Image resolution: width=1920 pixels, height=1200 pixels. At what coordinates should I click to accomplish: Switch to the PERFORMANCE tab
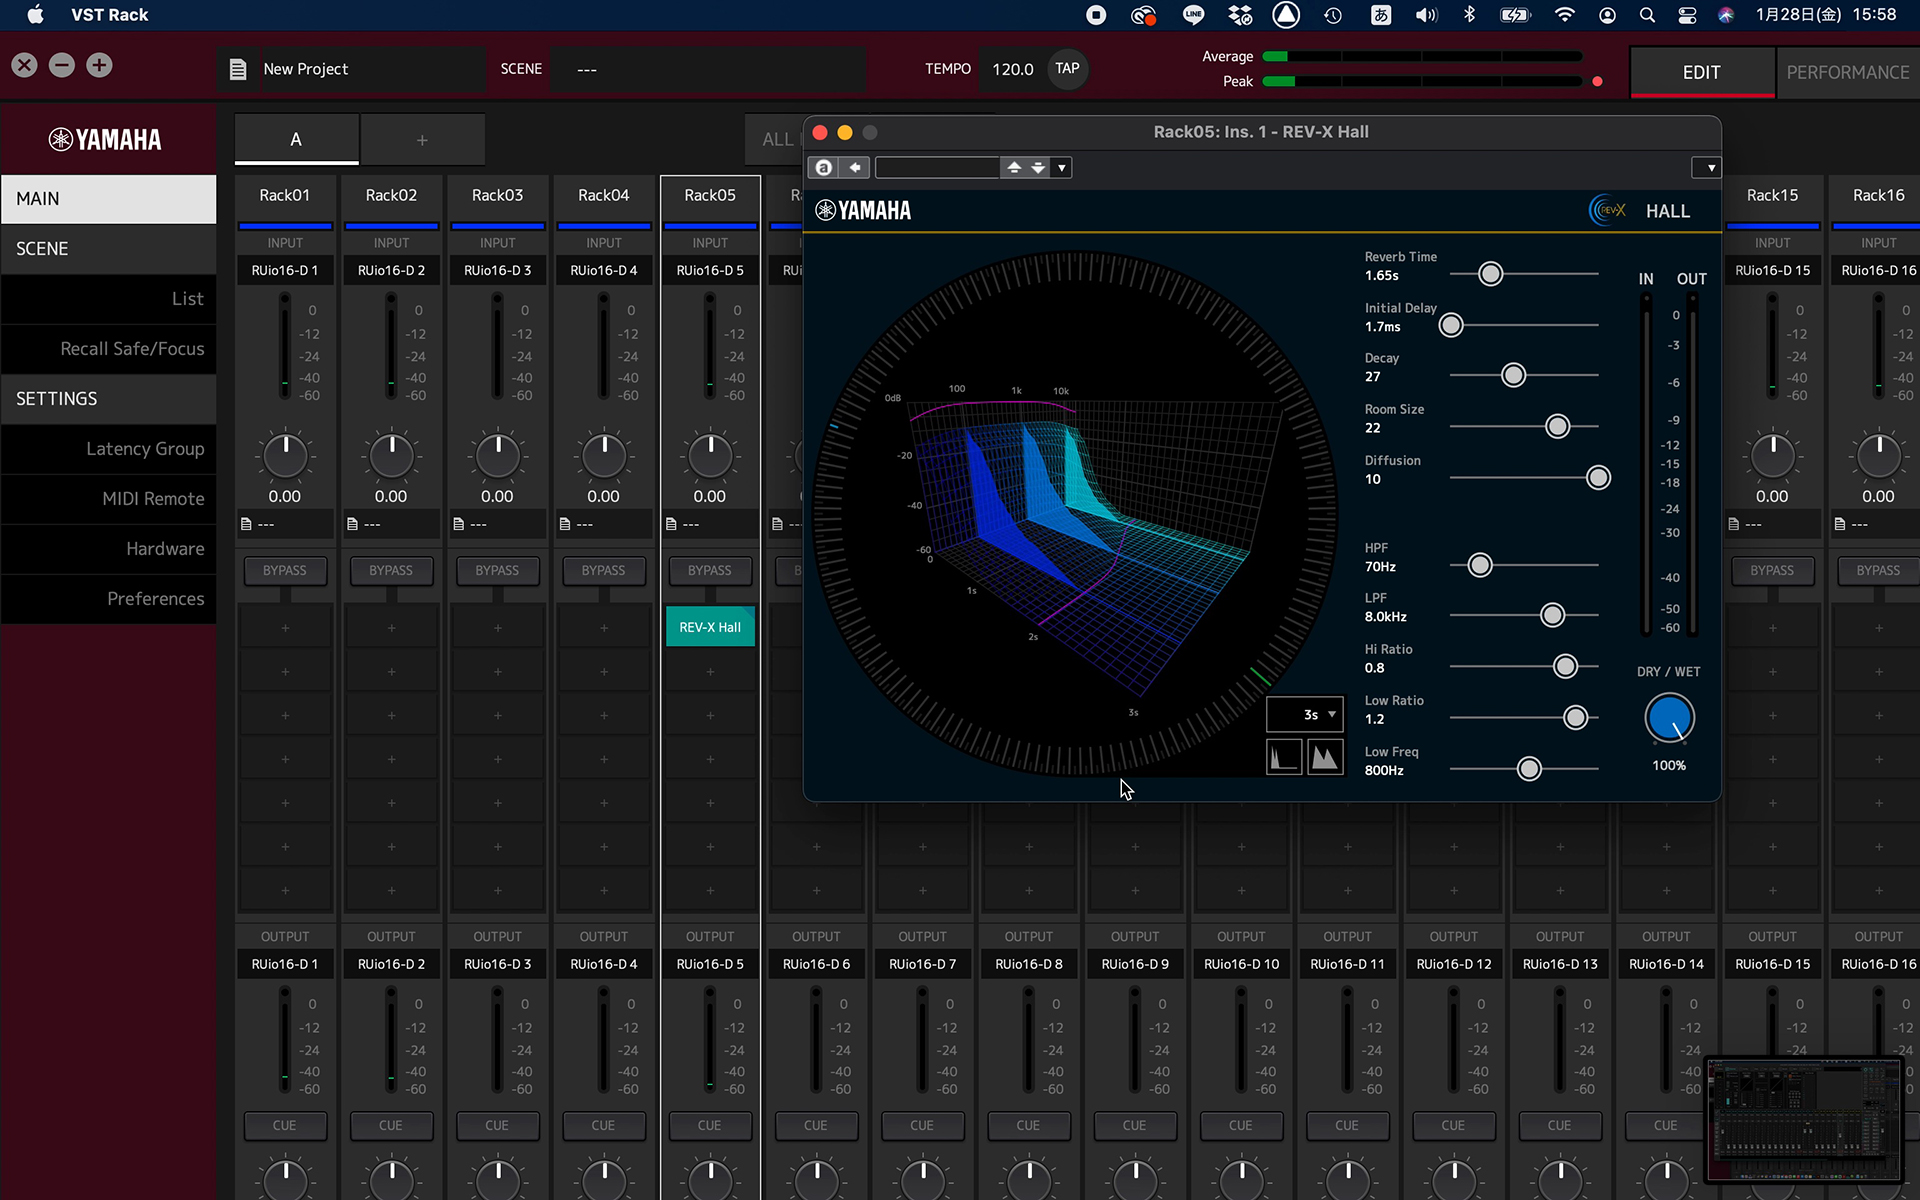[1847, 72]
